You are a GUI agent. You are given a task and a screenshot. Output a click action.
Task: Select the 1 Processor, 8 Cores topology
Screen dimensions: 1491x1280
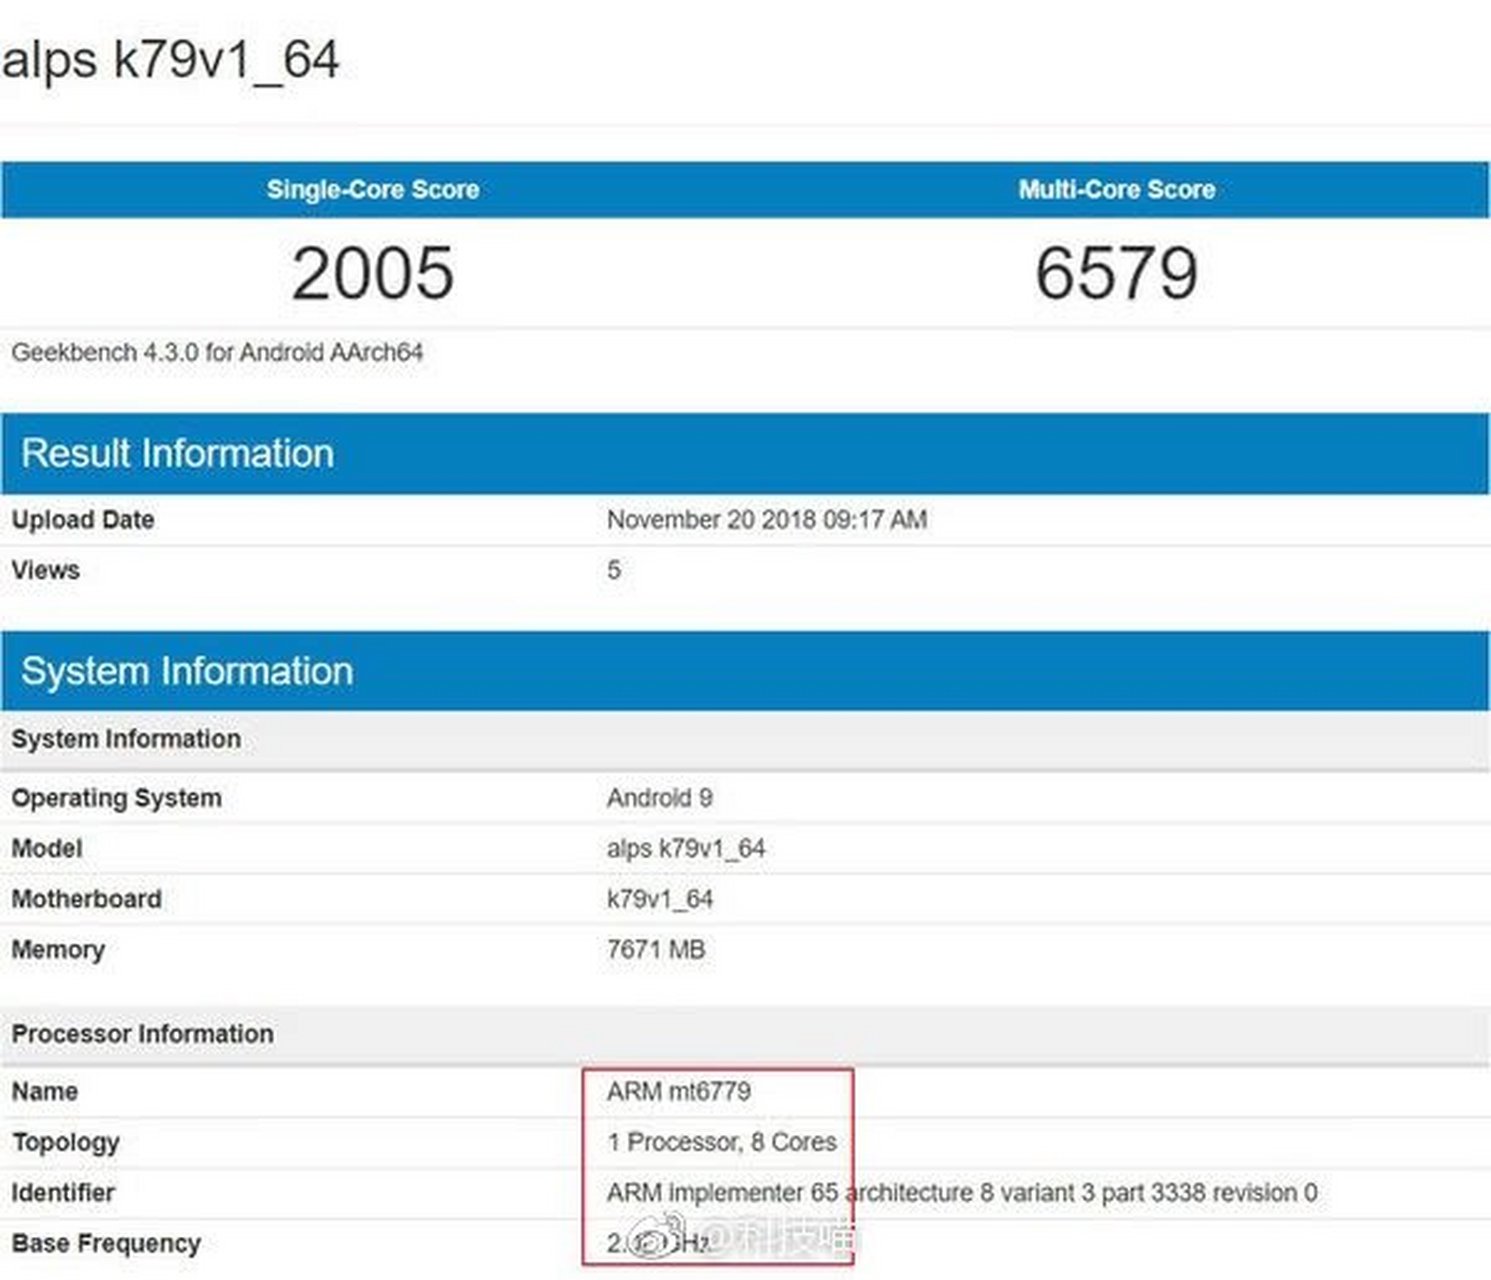click(x=721, y=1142)
